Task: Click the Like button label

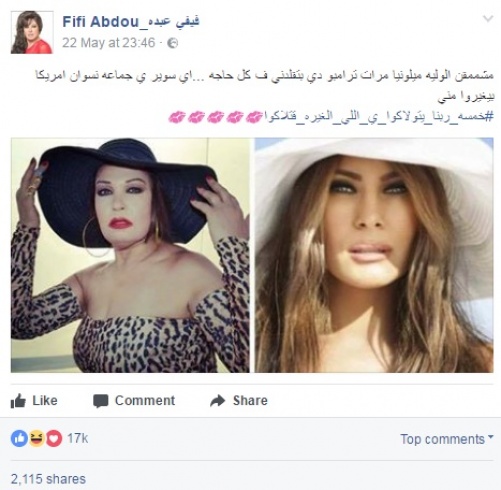Action: pos(45,400)
